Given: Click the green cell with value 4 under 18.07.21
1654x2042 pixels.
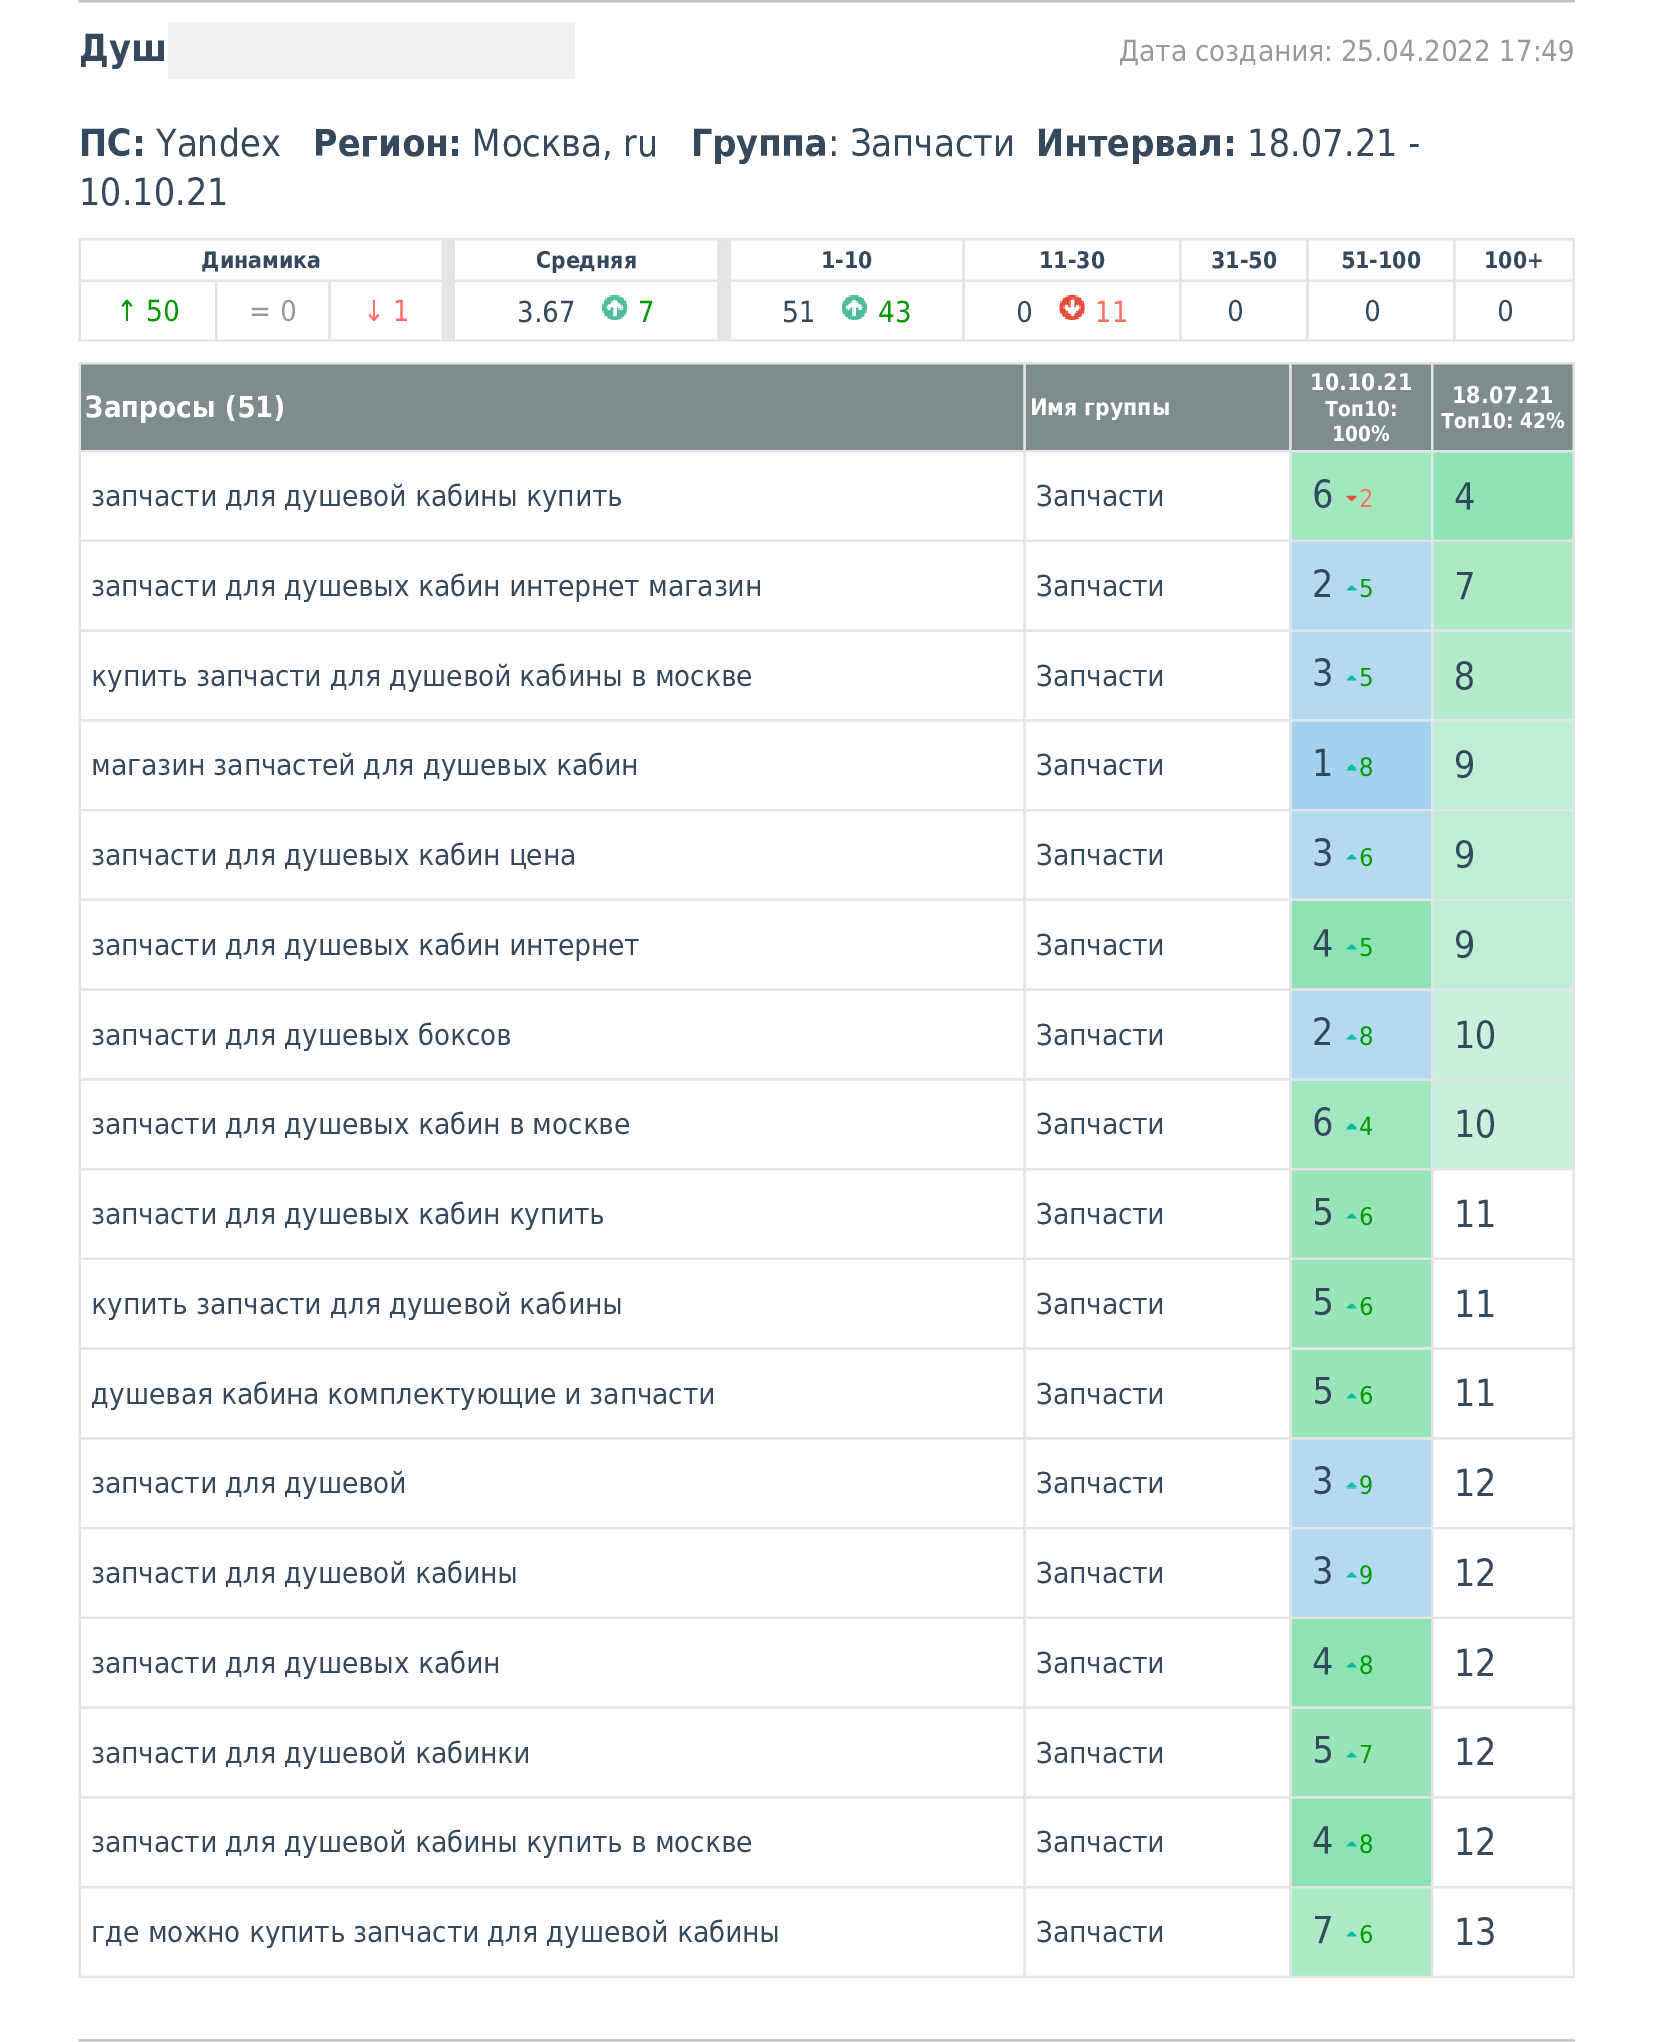Looking at the screenshot, I should (x=1502, y=496).
